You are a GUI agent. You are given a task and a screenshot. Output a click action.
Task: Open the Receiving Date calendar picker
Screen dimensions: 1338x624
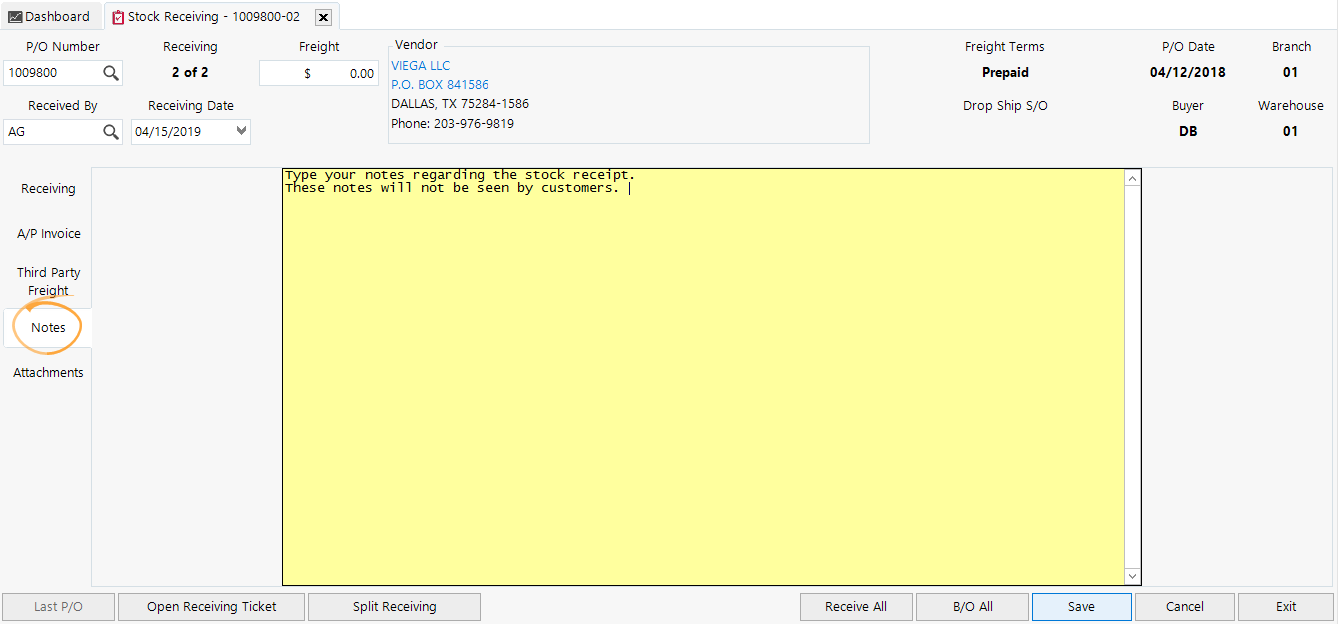click(241, 131)
